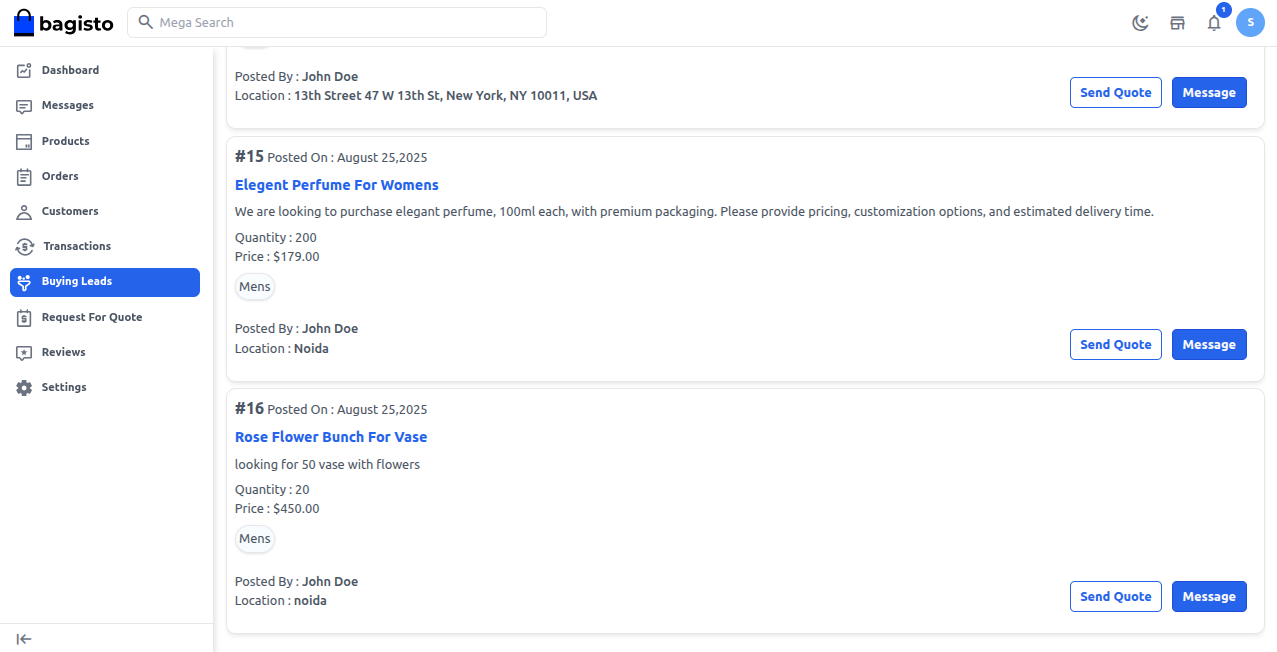Collapse the sidebar using bottom arrow
This screenshot has height=652, width=1277.
pyautogui.click(x=24, y=638)
